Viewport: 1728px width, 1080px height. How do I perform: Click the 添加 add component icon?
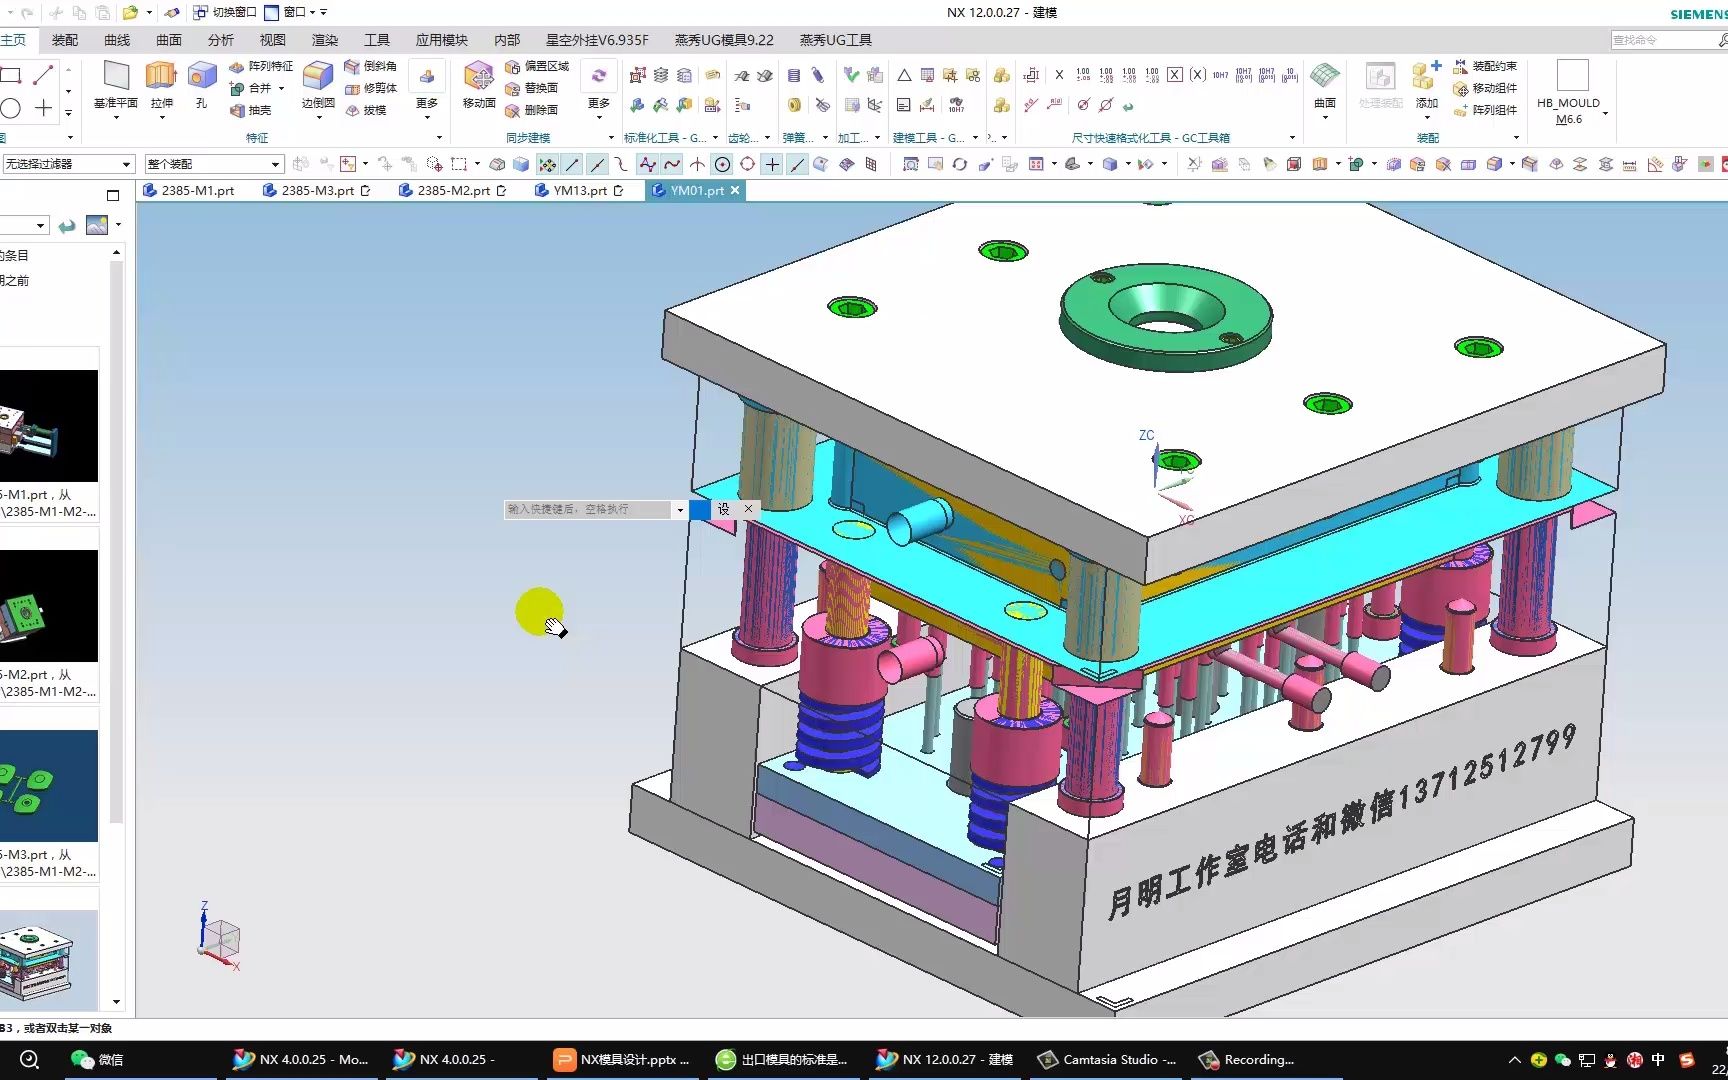(x=1426, y=80)
